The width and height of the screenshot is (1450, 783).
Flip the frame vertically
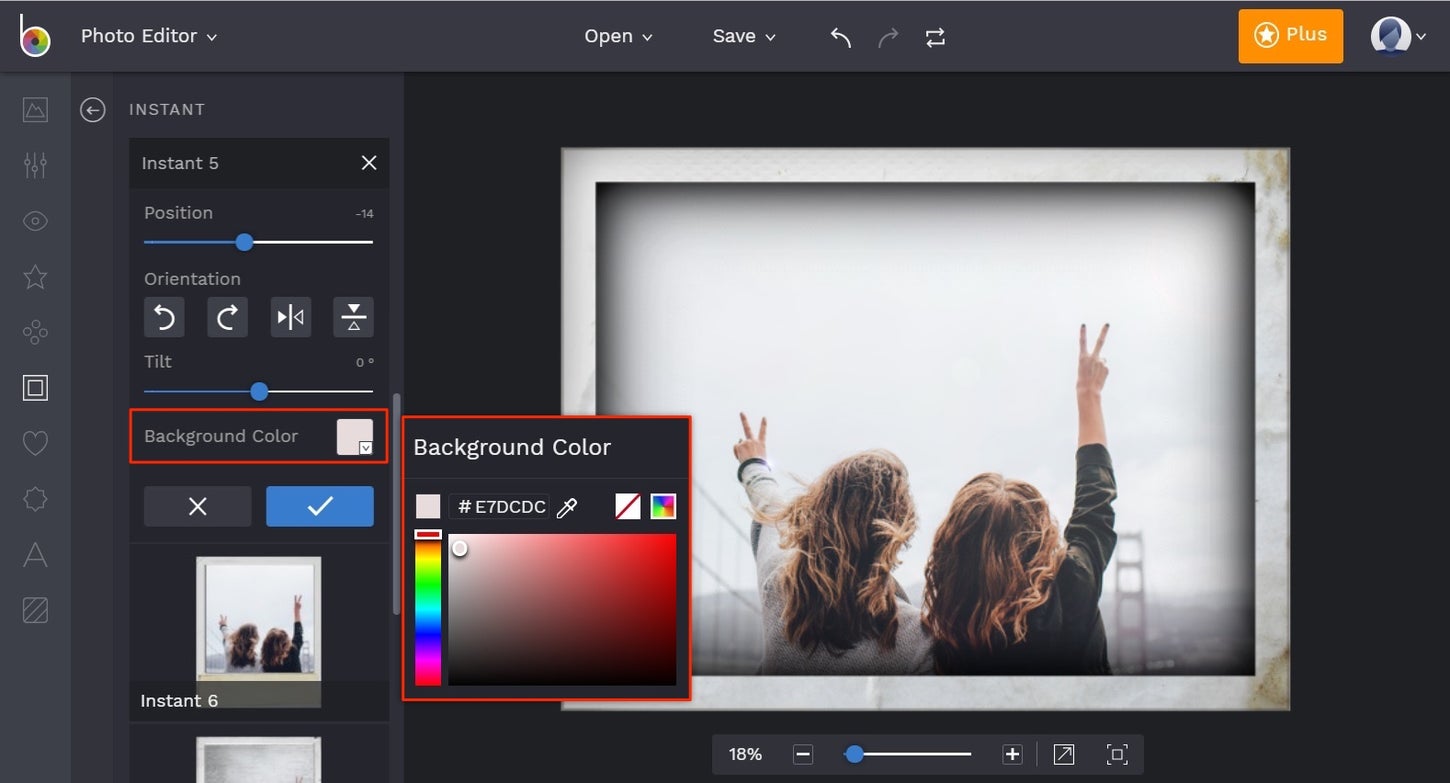coord(353,318)
